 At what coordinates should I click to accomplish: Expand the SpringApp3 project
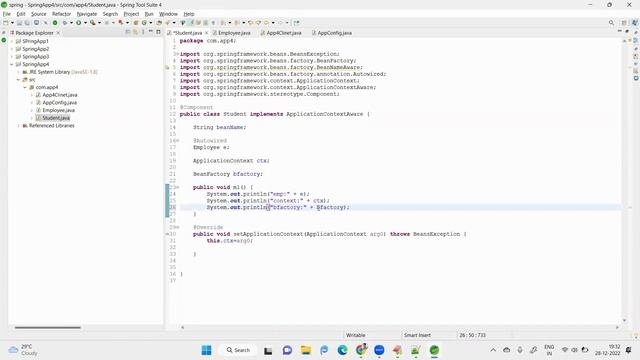point(12,57)
